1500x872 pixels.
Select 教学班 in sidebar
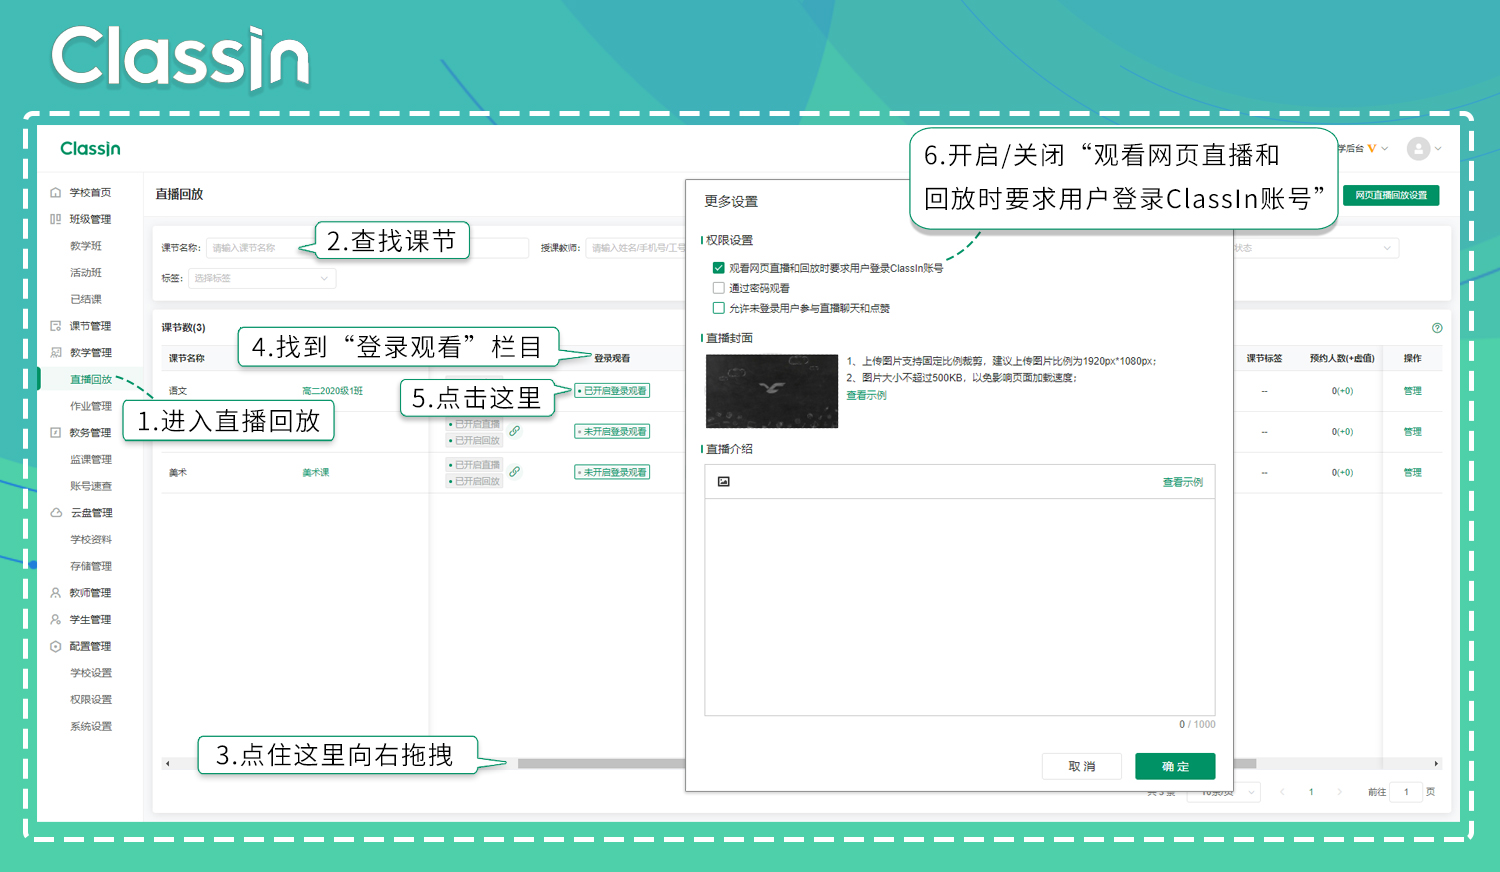coord(86,246)
